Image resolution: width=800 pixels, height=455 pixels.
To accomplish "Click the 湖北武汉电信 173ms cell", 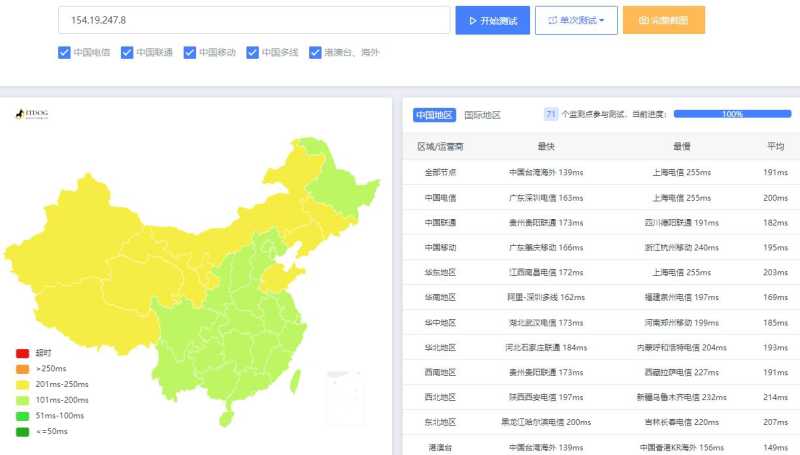I will coord(546,323).
